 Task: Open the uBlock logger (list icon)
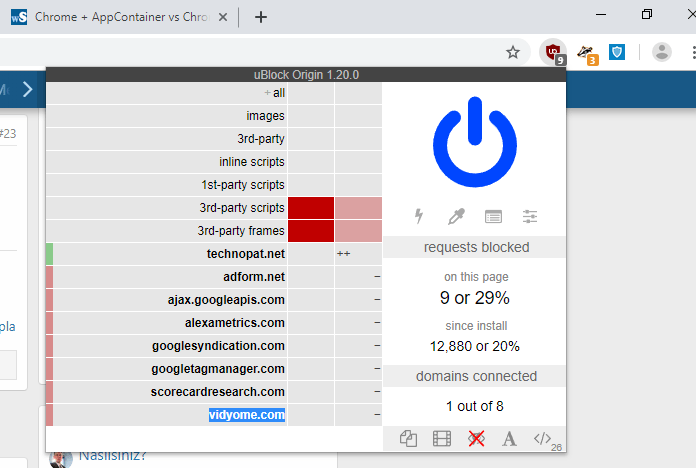coord(493,217)
